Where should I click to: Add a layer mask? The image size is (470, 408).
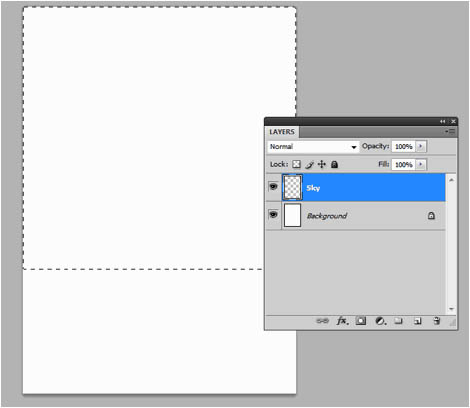point(360,321)
